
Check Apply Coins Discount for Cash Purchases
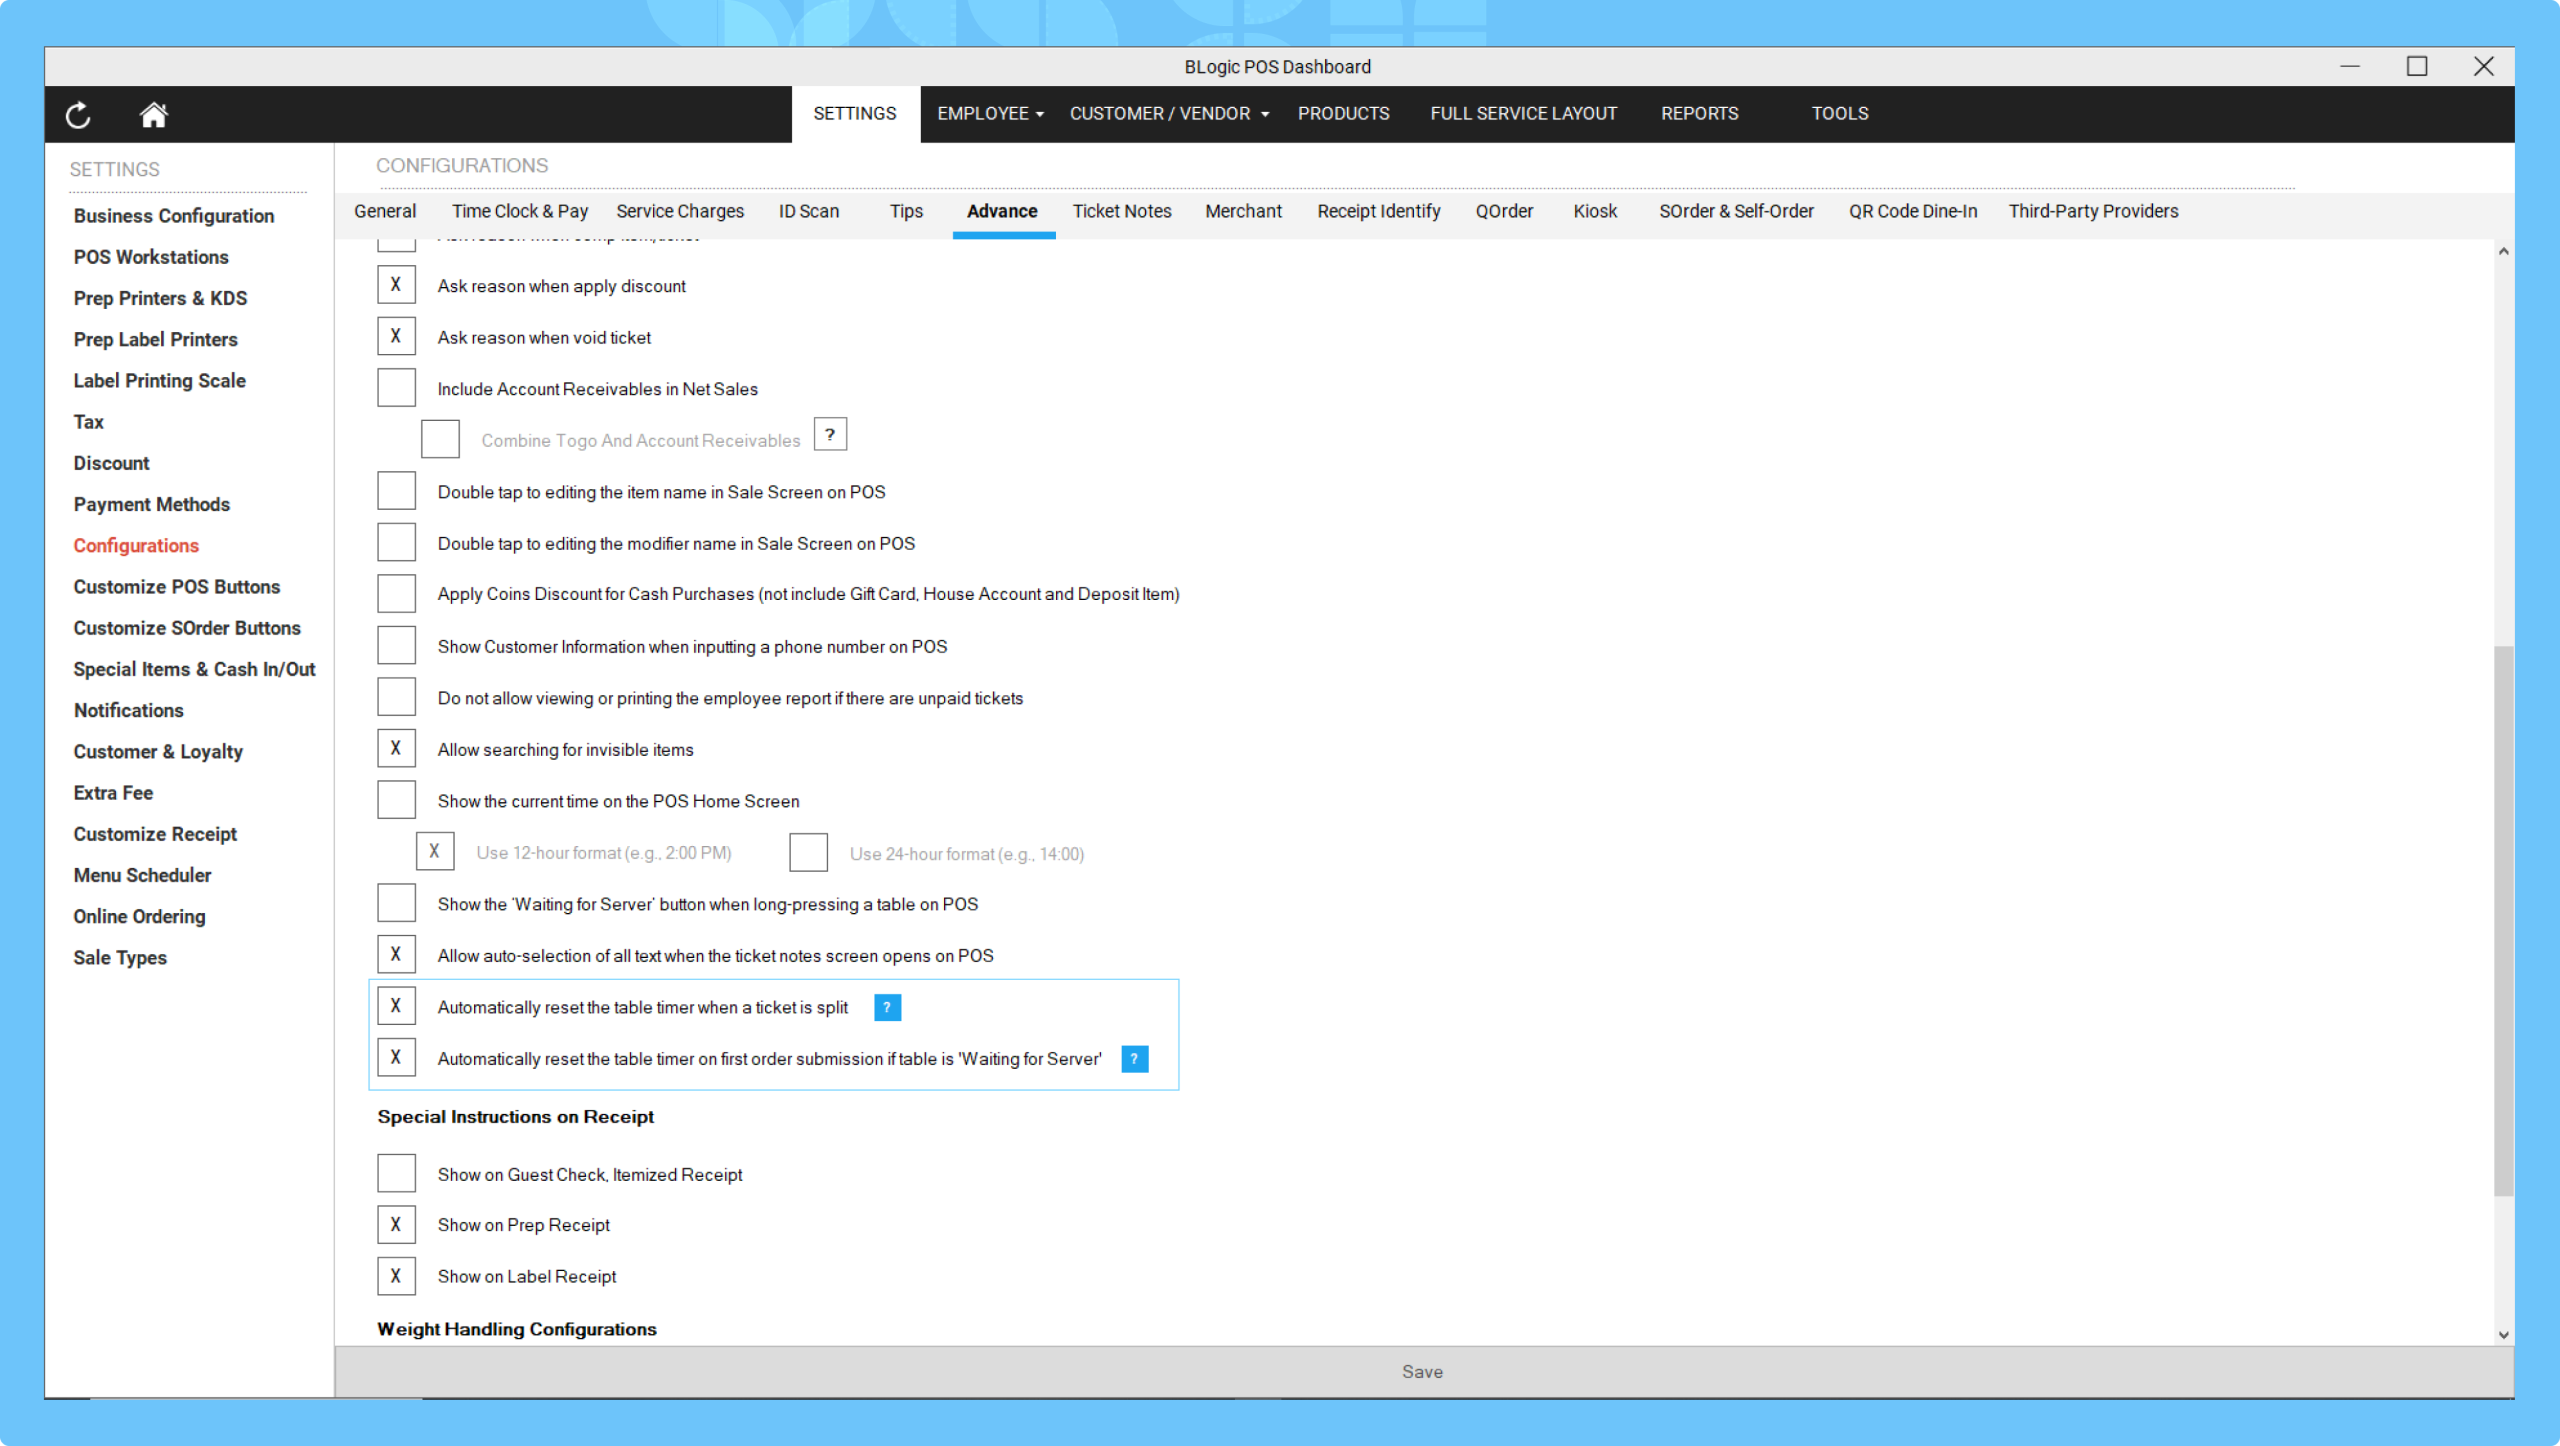[x=396, y=594]
